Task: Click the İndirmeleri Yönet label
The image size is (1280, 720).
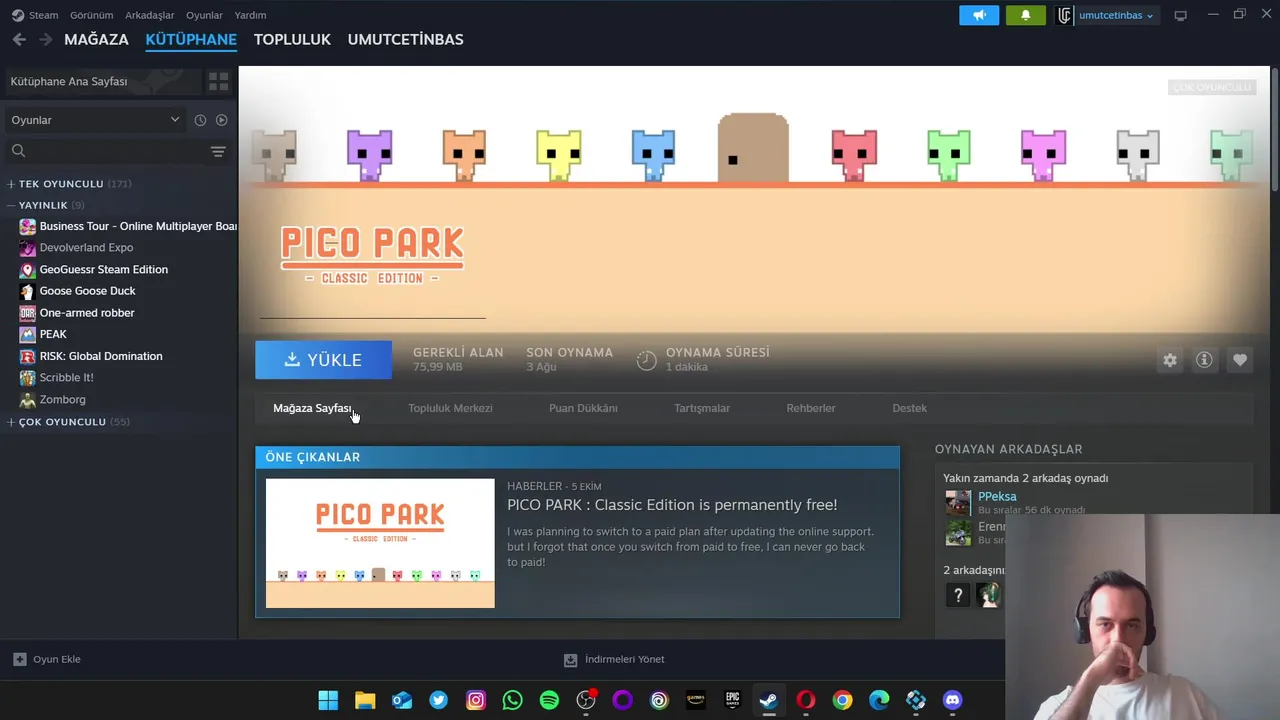Action: pyautogui.click(x=624, y=660)
